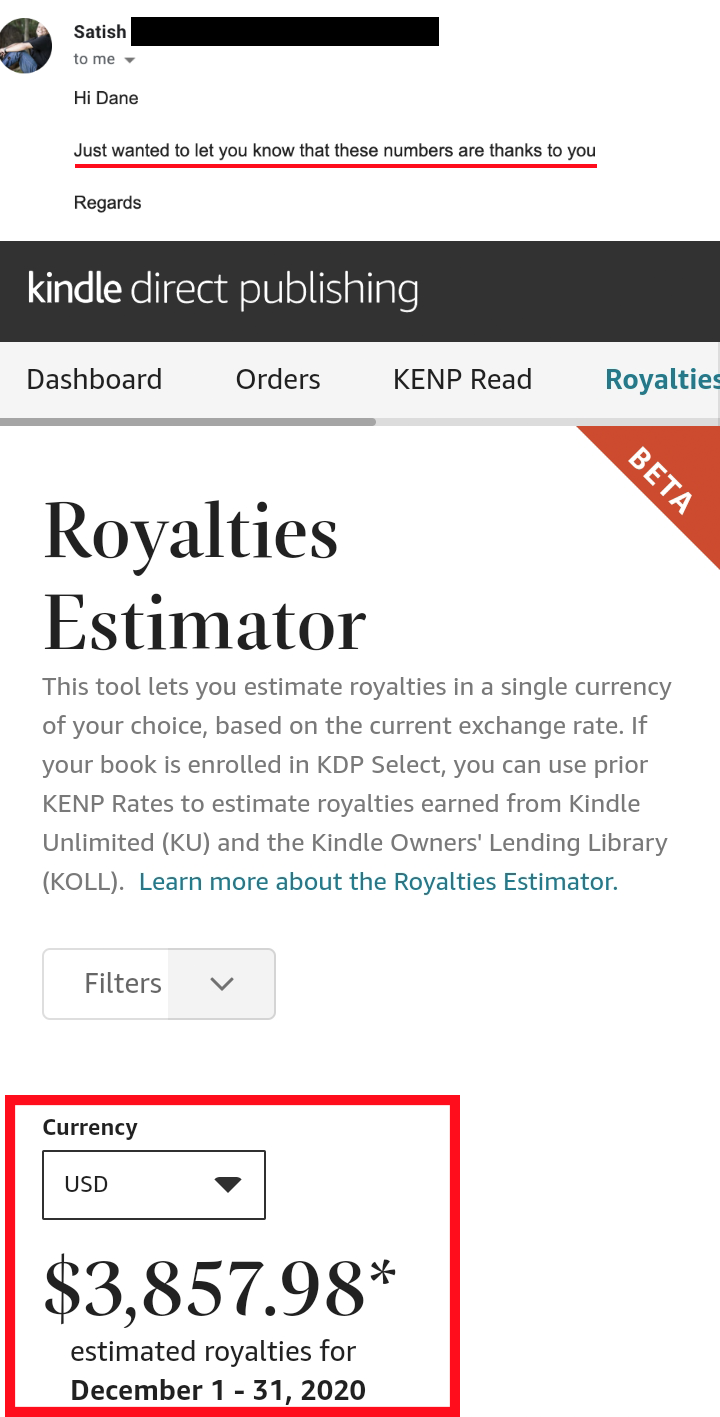Click the $3,857.98 estimated royalties amount
This screenshot has width=720, height=1417.
click(205, 1289)
